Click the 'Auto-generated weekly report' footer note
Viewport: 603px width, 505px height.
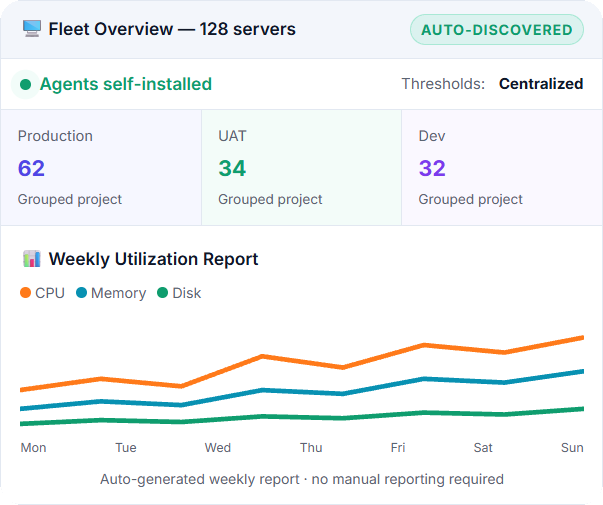(x=302, y=479)
